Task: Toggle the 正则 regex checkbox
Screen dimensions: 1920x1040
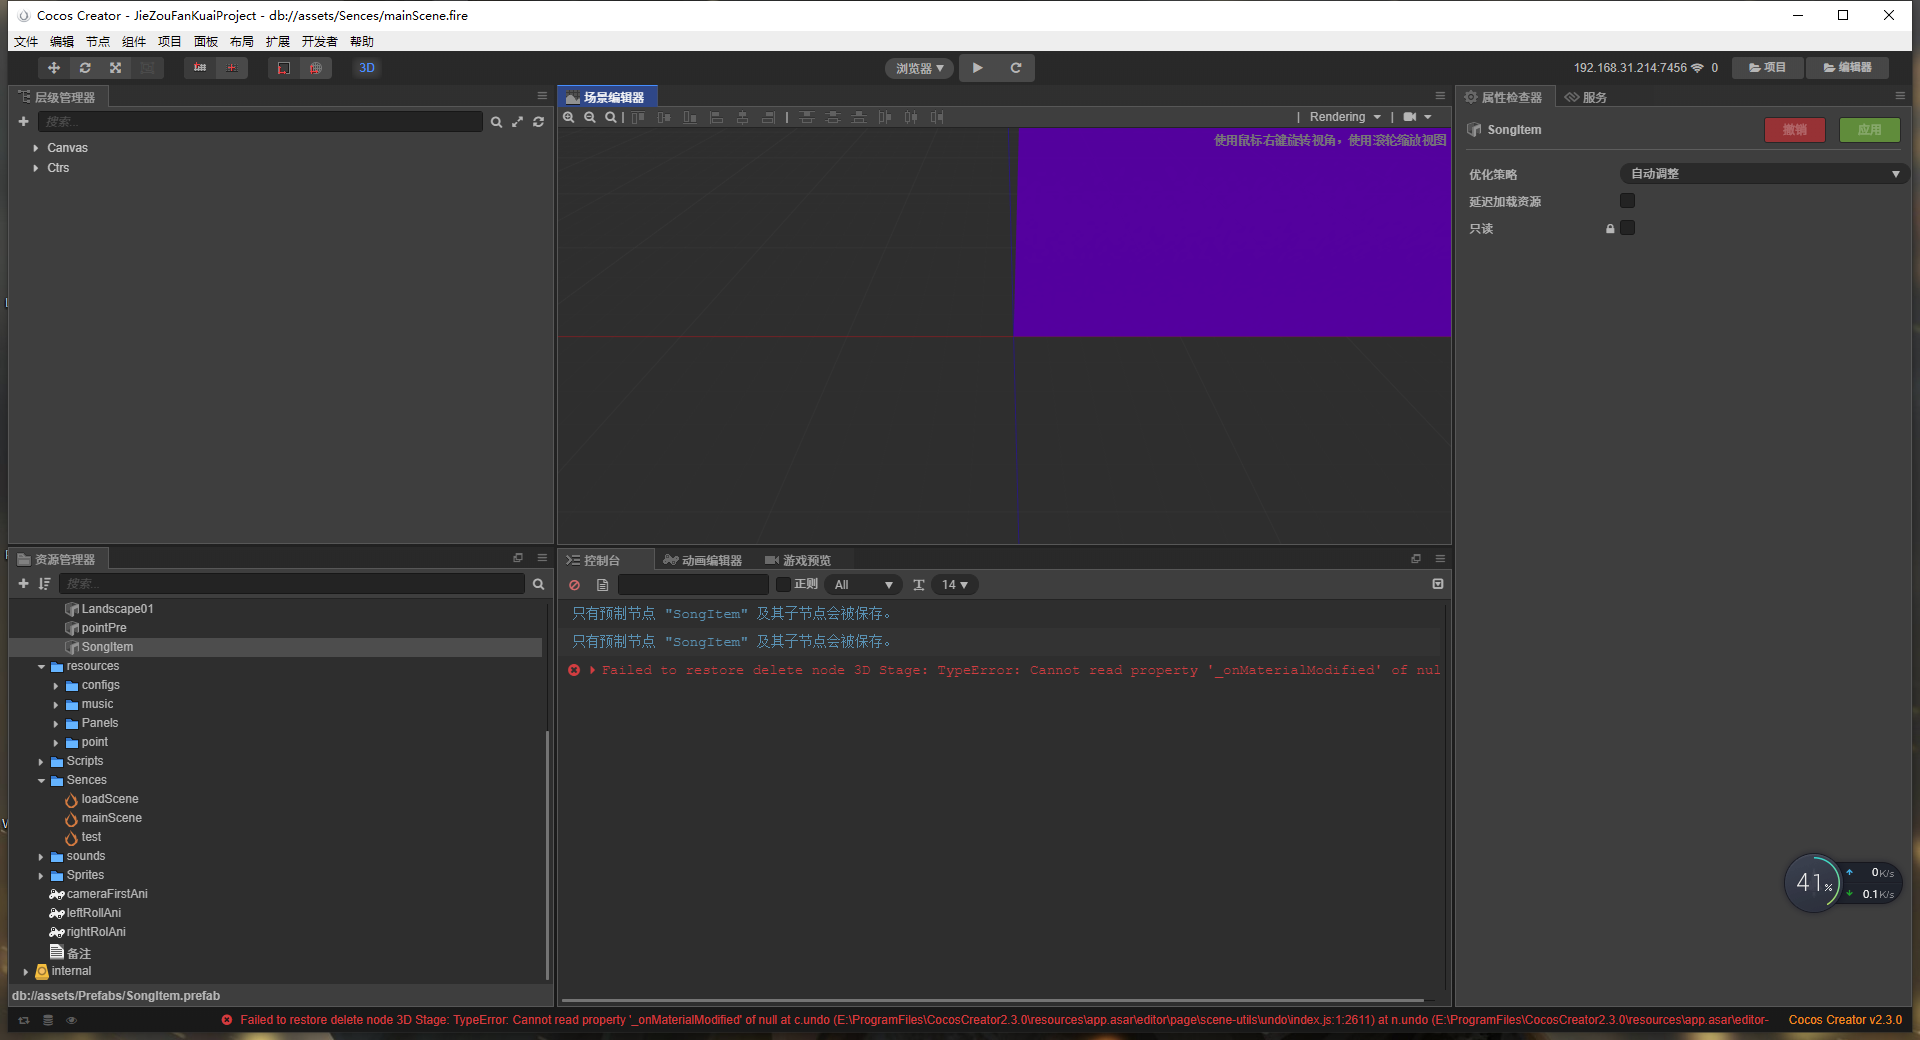Action: click(x=783, y=585)
